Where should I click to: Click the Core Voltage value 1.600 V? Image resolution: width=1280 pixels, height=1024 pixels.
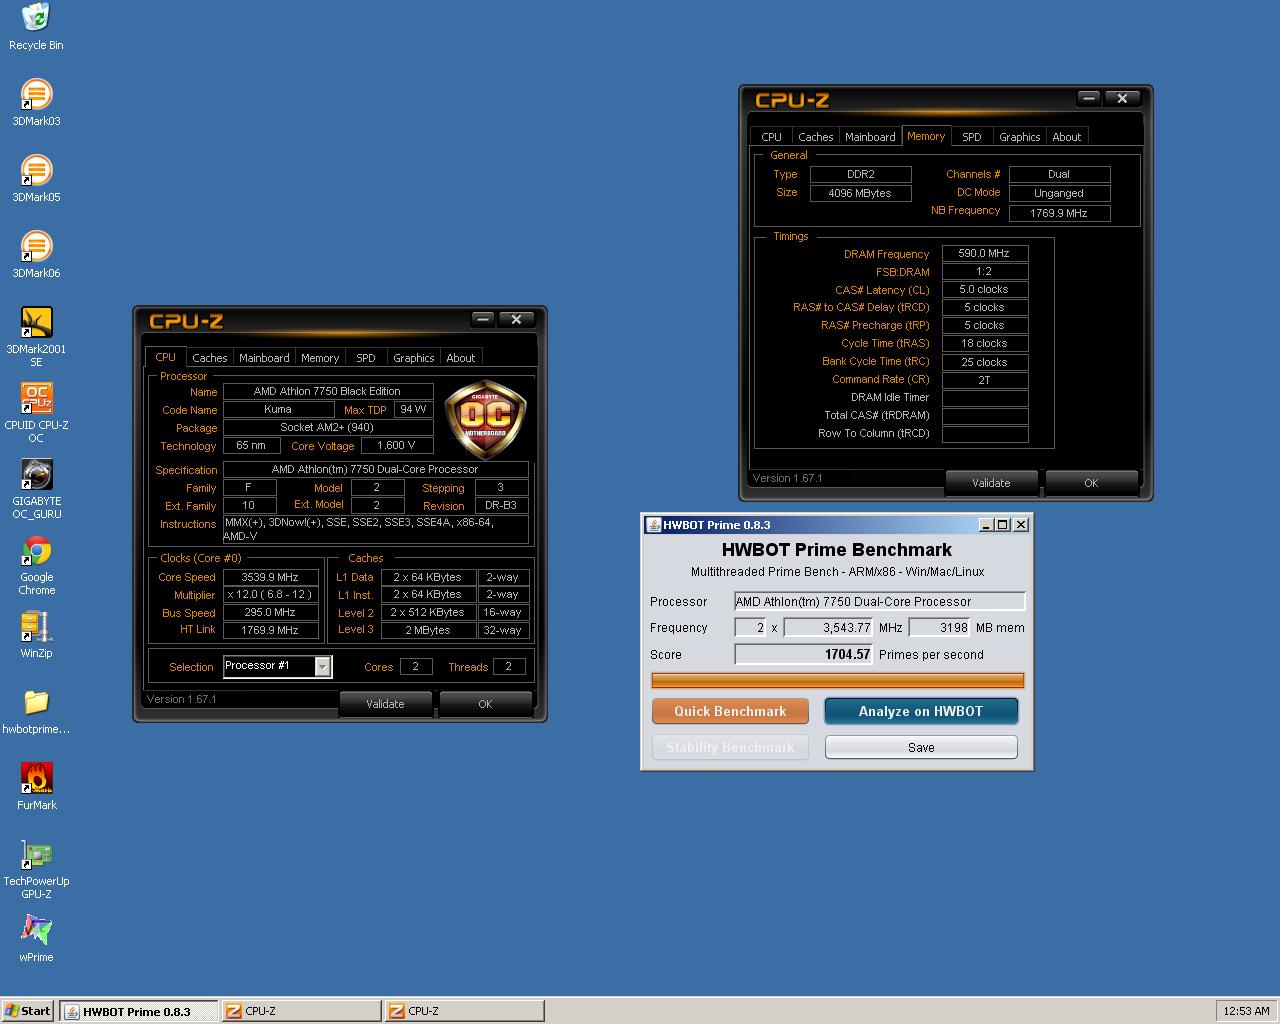(397, 445)
